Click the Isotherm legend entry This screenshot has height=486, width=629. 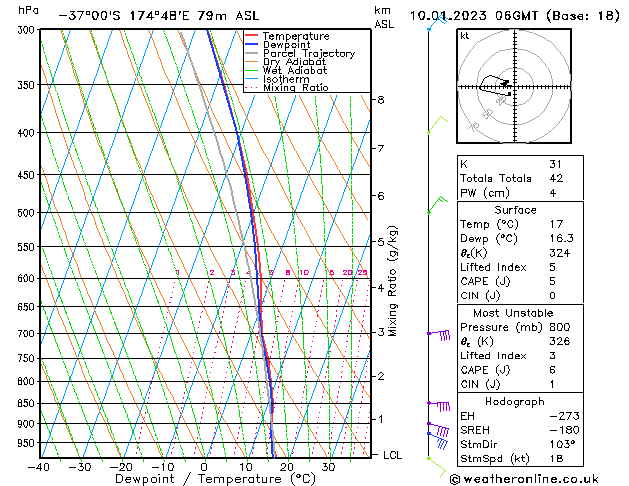point(287,79)
